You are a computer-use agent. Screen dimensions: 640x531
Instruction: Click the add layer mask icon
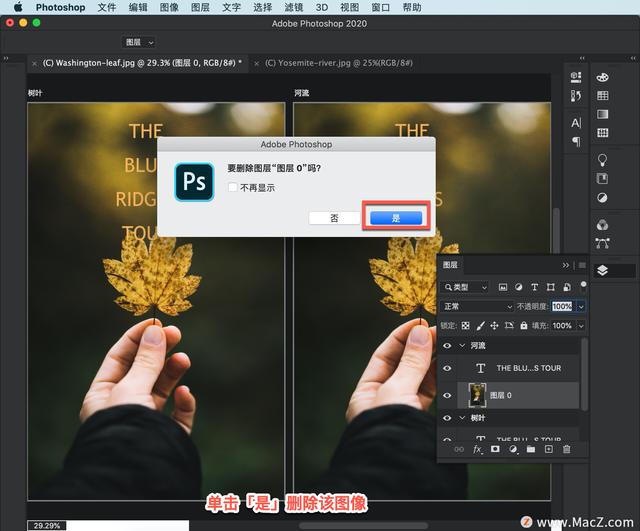tap(495, 449)
